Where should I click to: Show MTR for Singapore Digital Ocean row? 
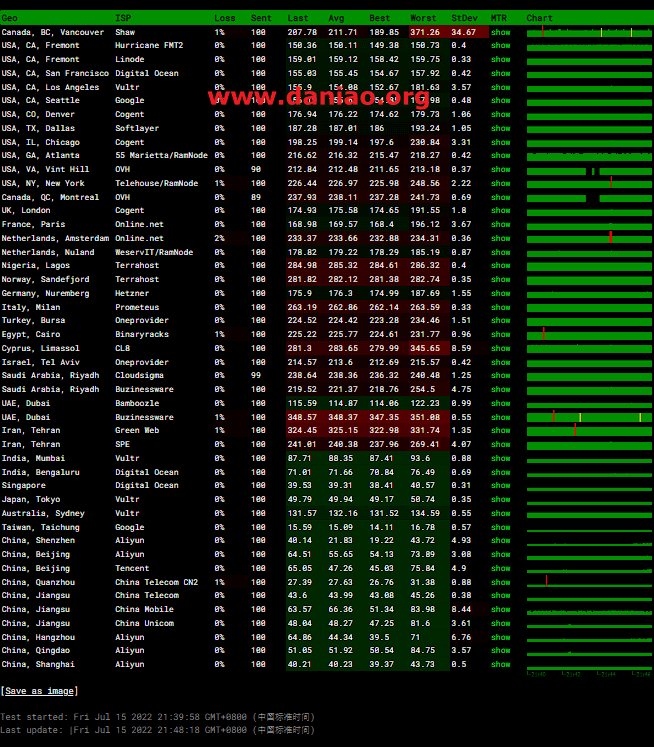(x=500, y=485)
